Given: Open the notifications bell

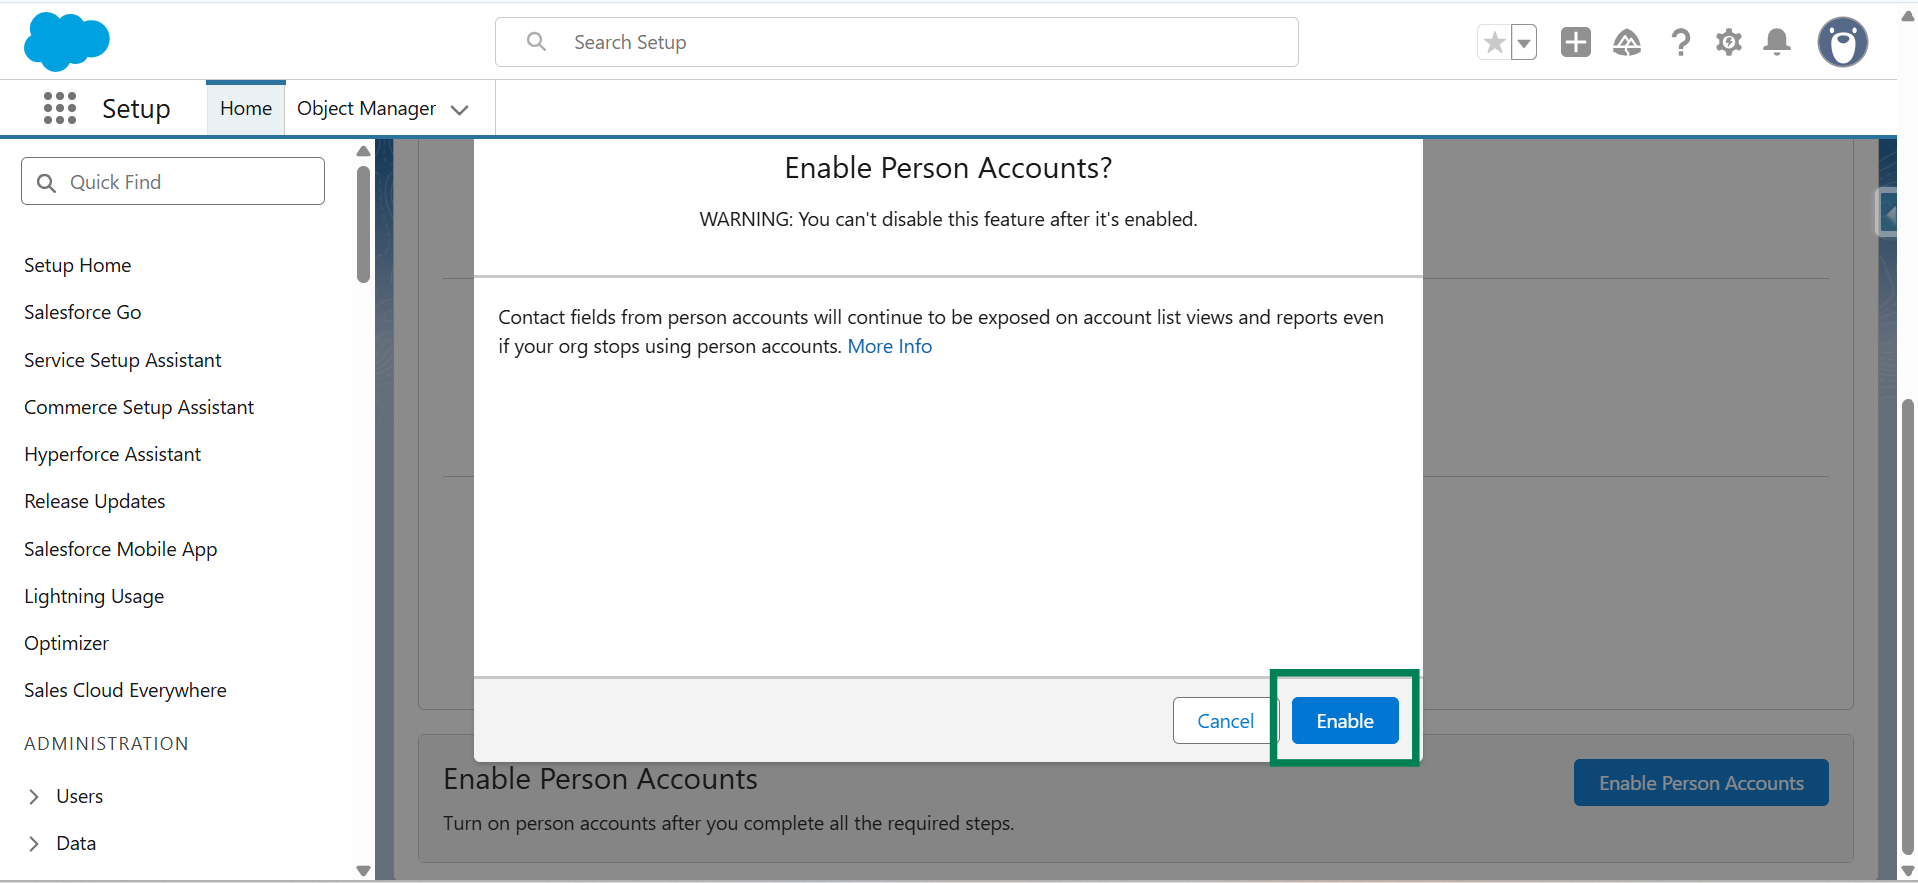Looking at the screenshot, I should coord(1777,42).
